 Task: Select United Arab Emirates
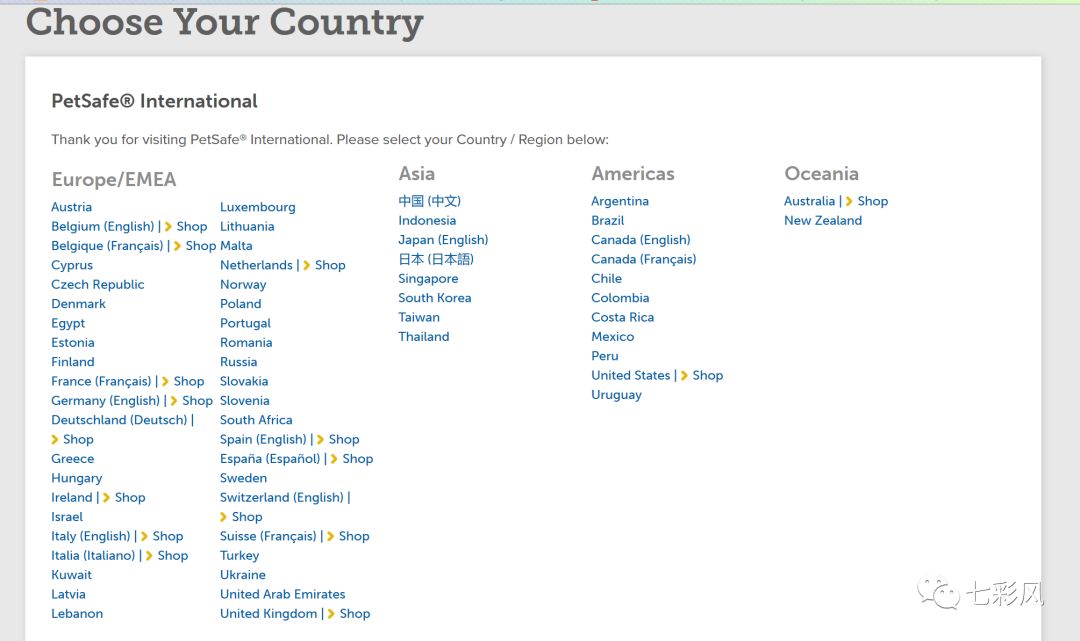(282, 594)
